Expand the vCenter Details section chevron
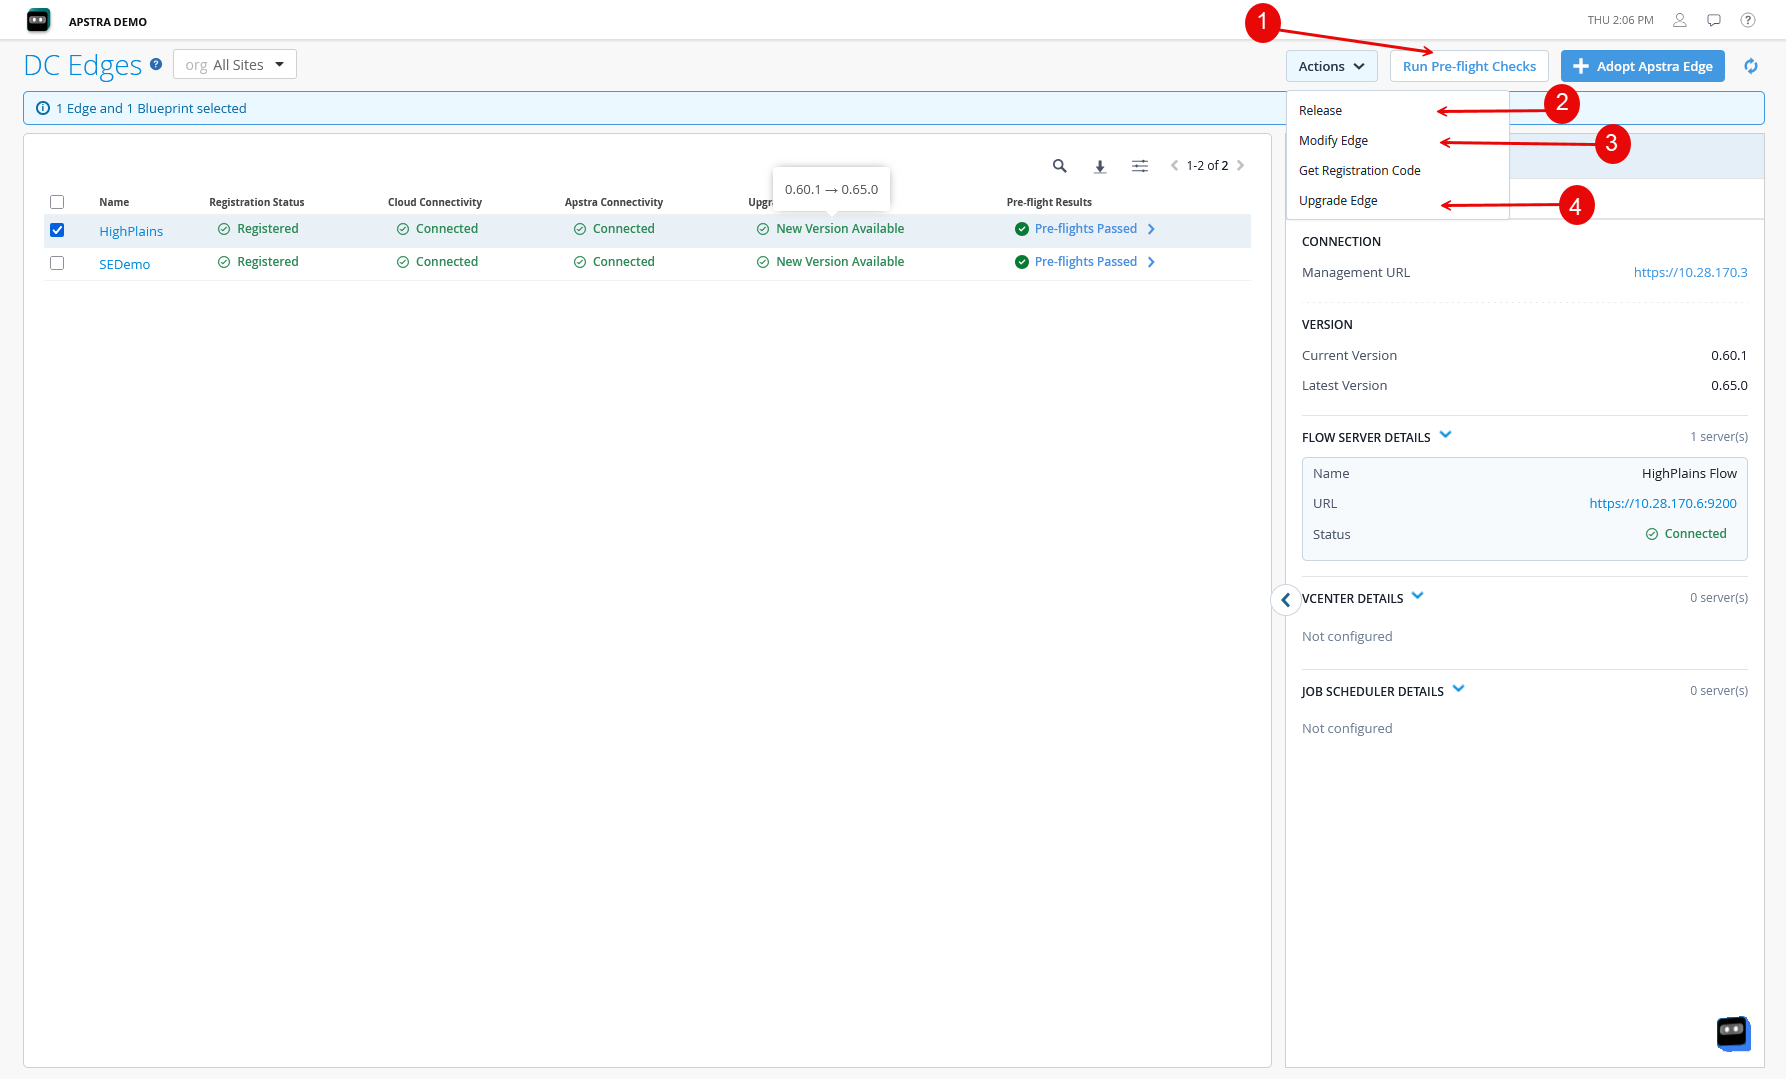 1417,596
